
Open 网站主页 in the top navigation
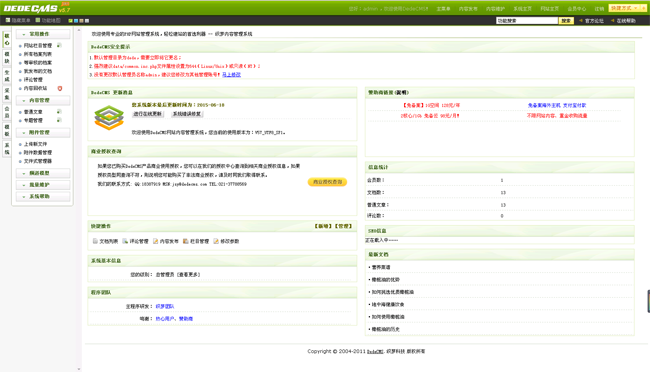pyautogui.click(x=550, y=9)
